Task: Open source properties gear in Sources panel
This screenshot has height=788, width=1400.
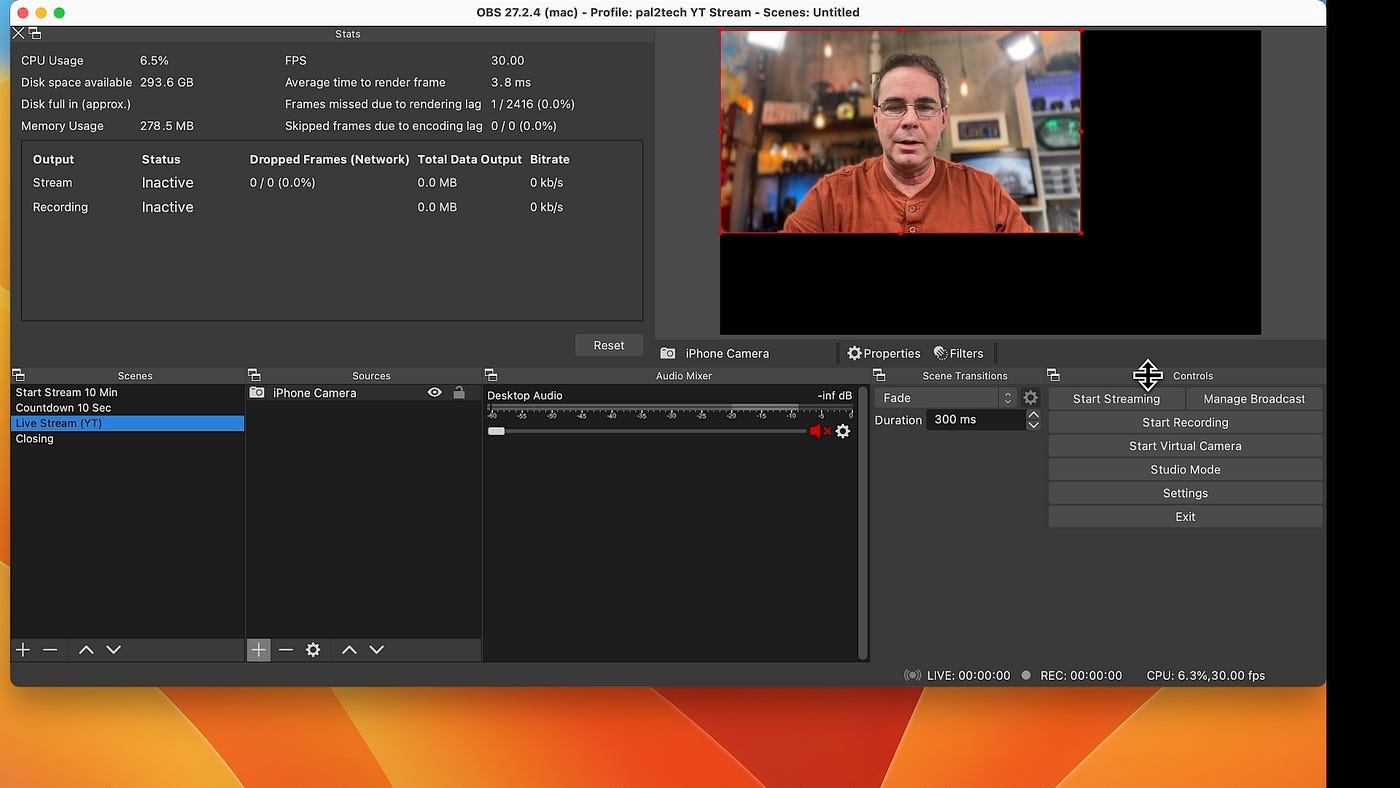Action: tap(313, 650)
